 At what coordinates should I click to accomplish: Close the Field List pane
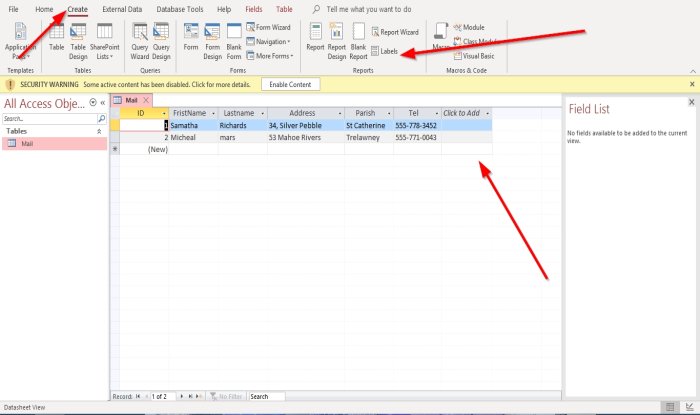[x=691, y=102]
